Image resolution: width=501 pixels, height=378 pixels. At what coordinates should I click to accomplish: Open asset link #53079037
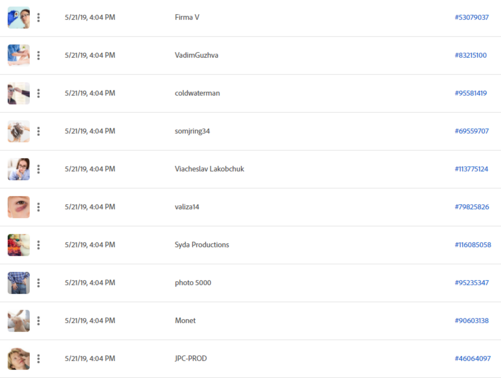[472, 17]
